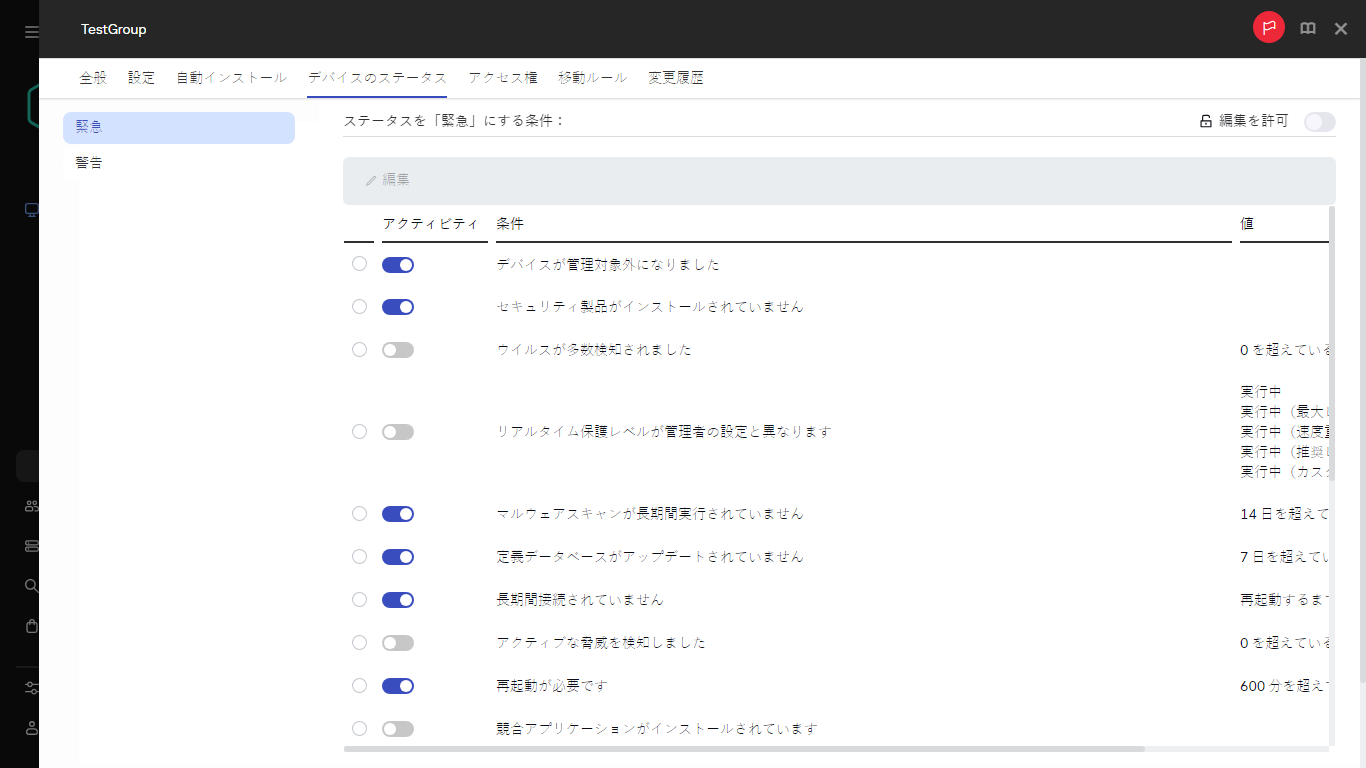Switch to the 設定 tab
This screenshot has height=768, width=1366.
coord(141,77)
